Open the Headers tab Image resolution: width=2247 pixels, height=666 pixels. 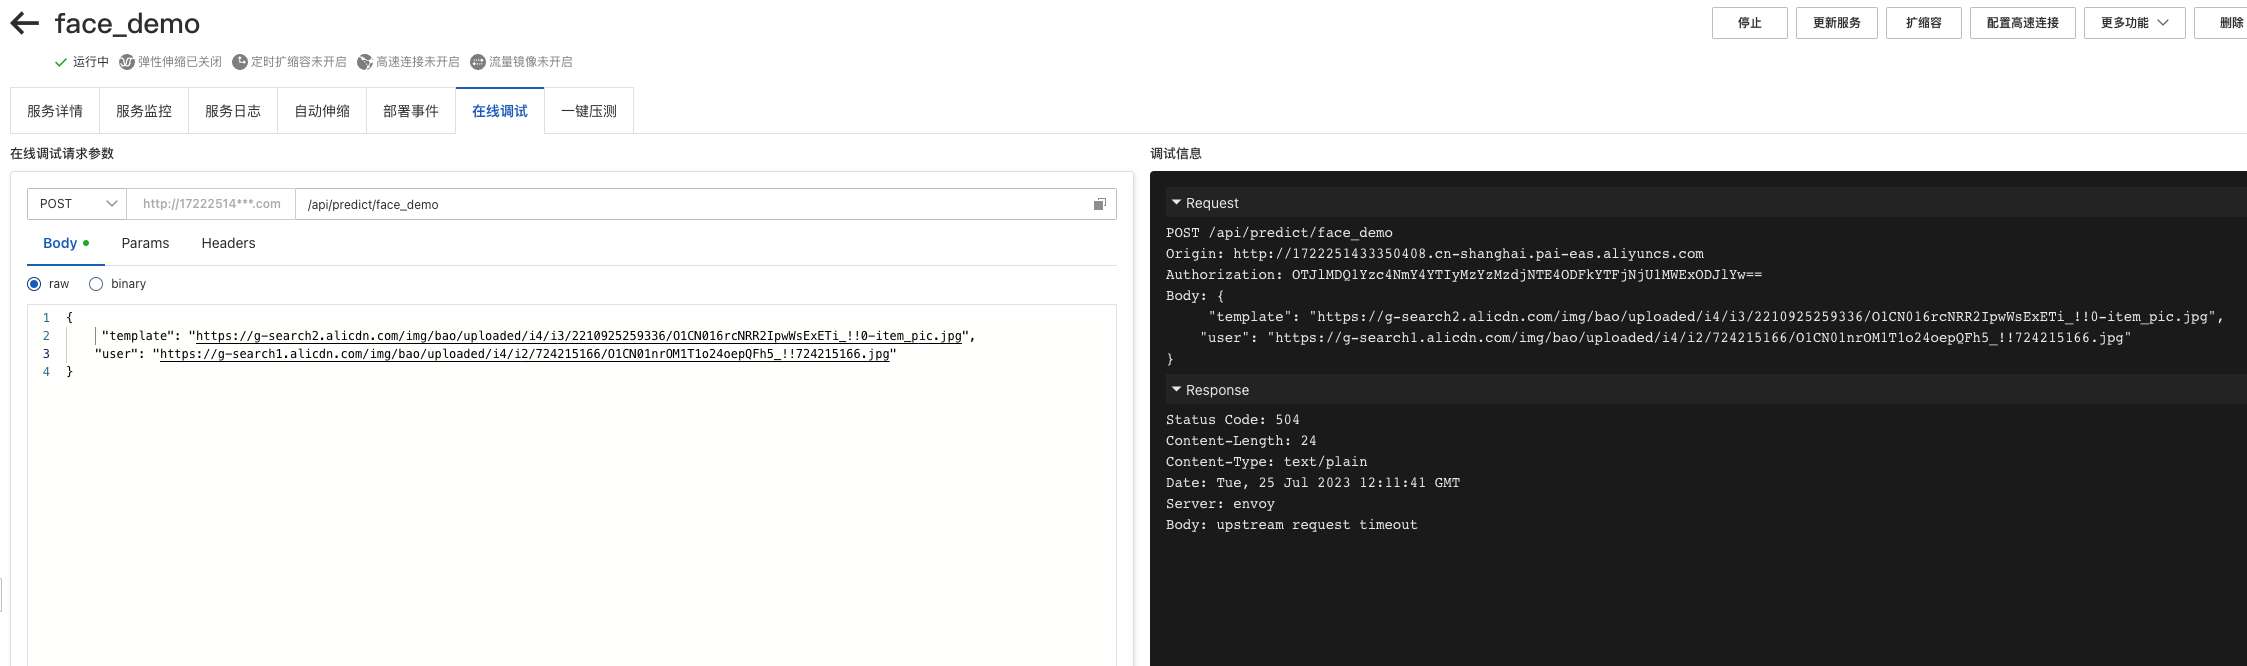click(228, 243)
